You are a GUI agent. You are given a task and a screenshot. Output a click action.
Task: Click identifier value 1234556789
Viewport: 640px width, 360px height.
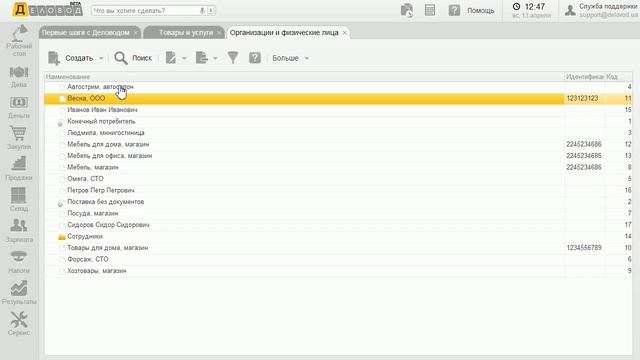coord(584,248)
